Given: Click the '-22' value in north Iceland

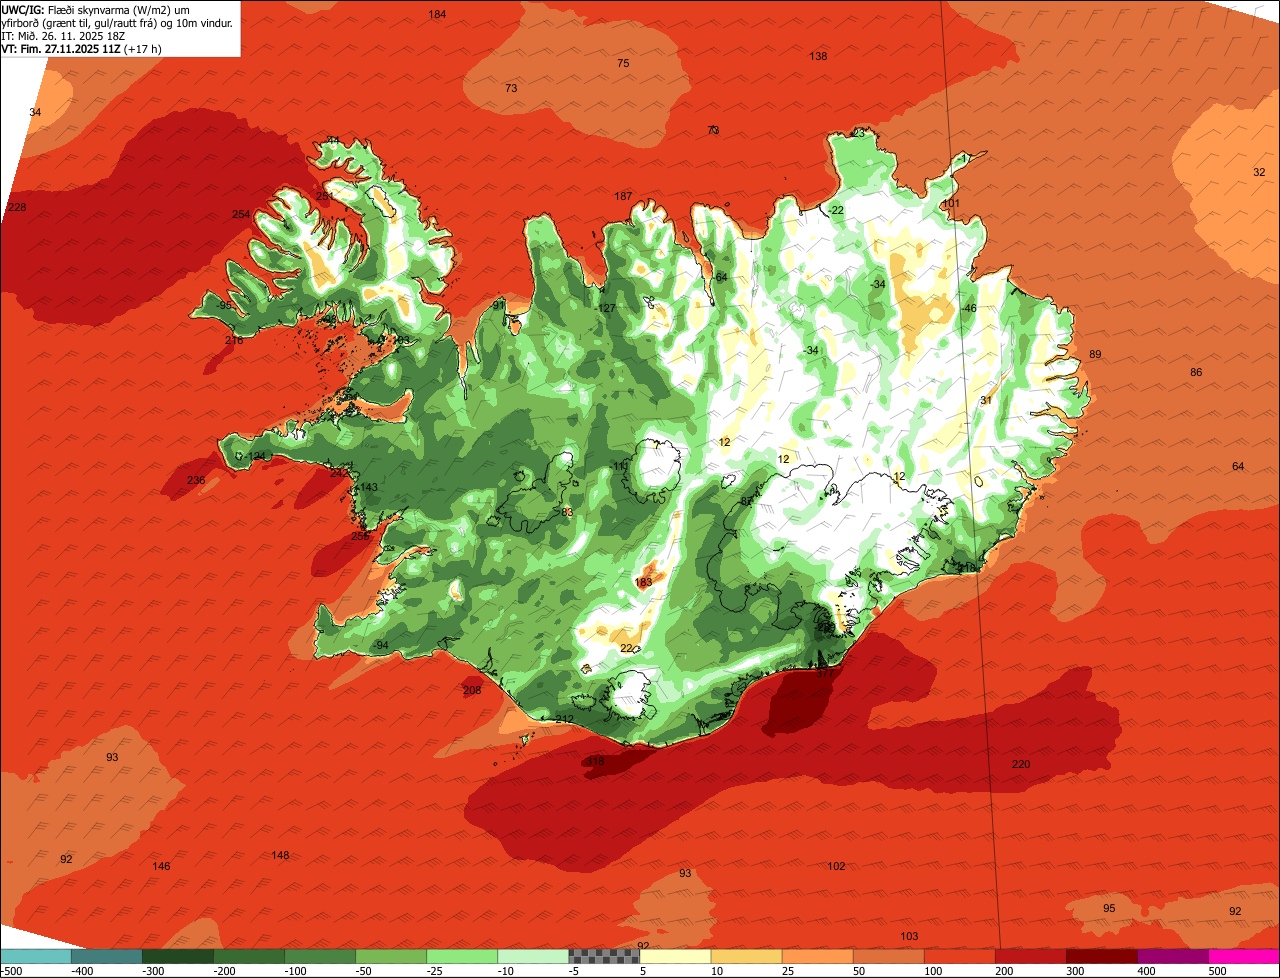Looking at the screenshot, I should coord(835,209).
